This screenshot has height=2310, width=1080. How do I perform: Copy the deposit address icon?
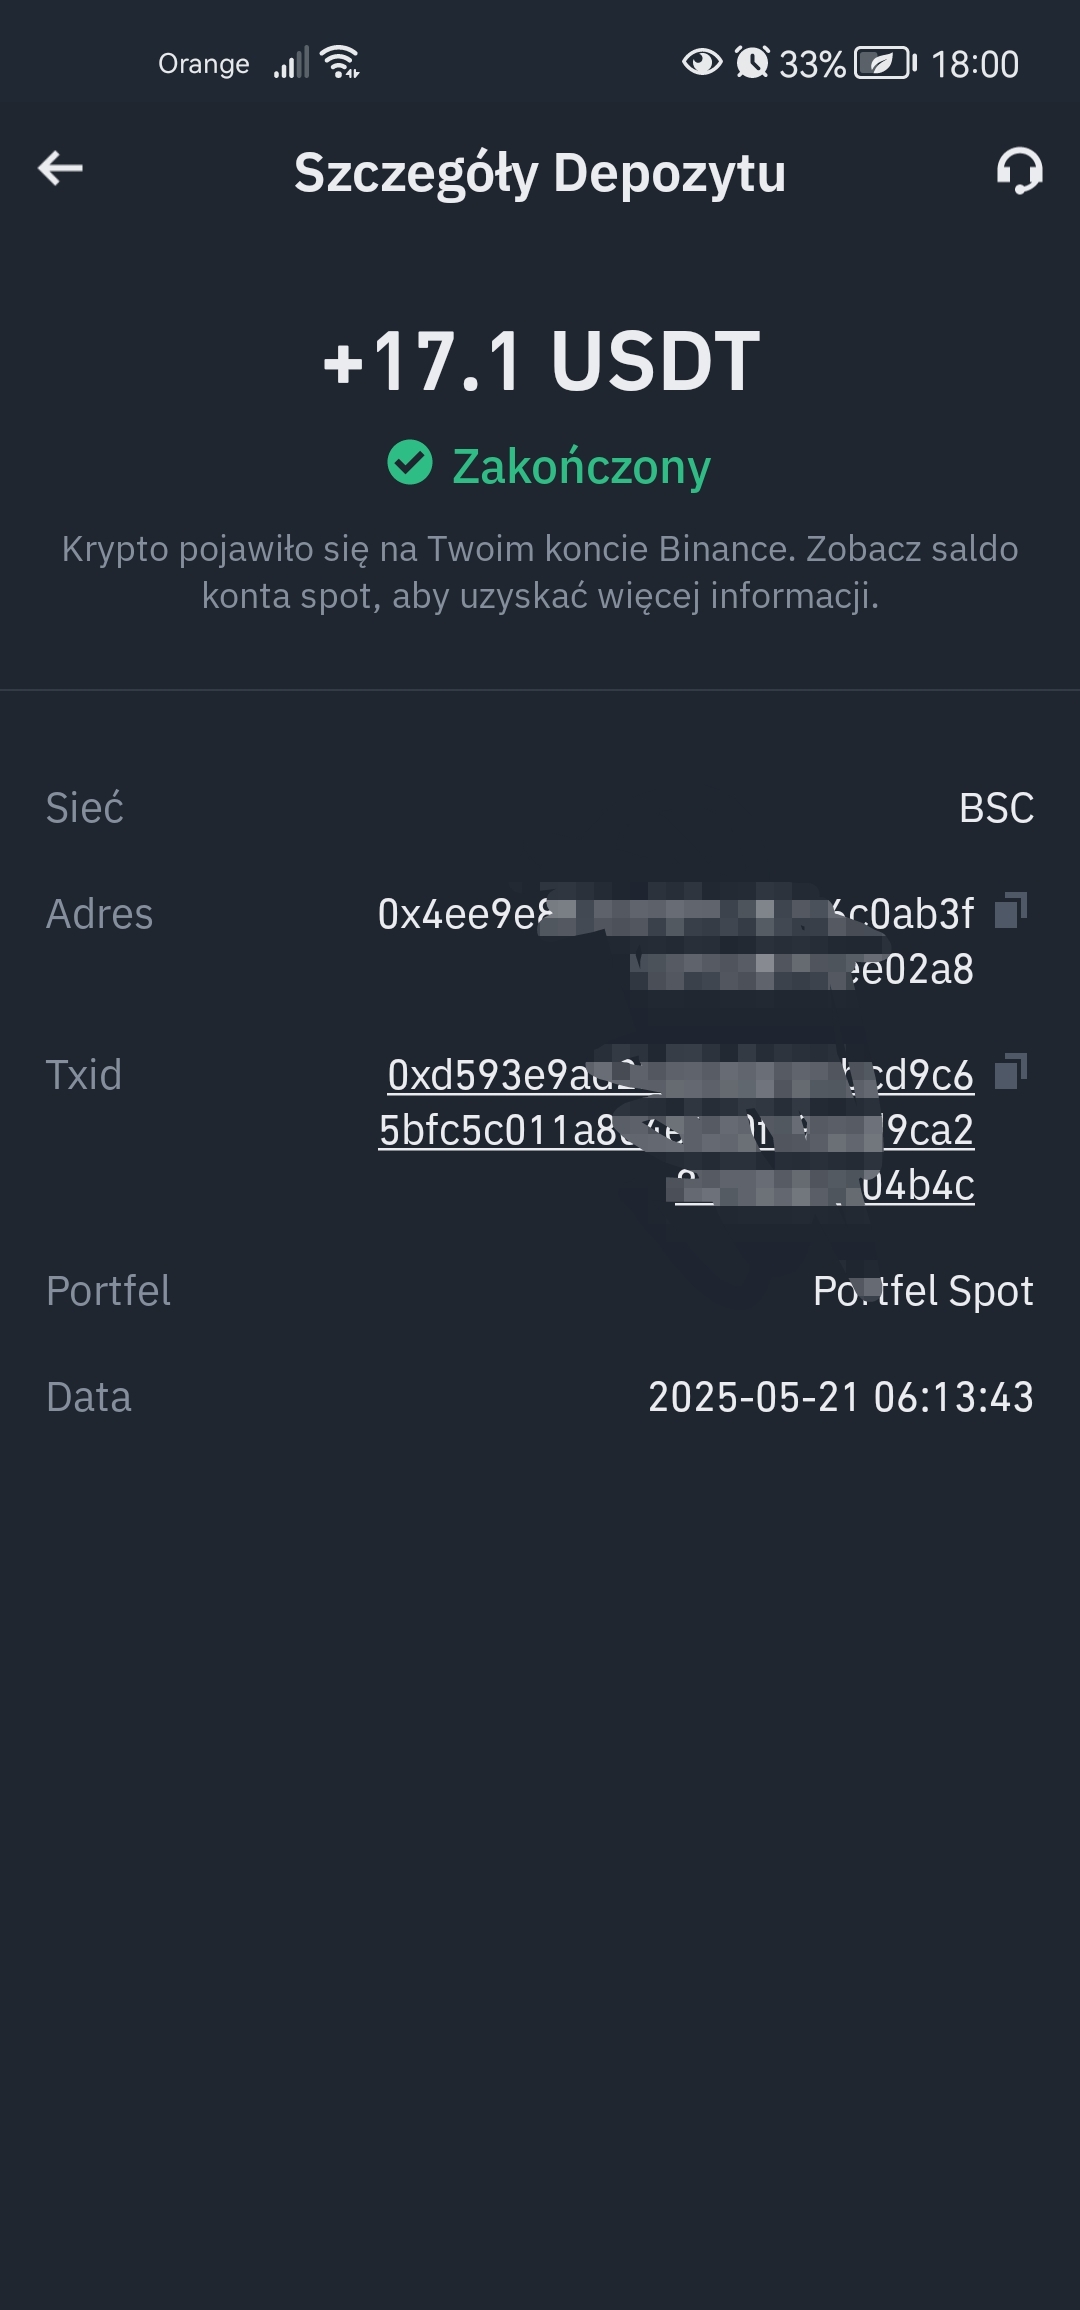click(1011, 910)
